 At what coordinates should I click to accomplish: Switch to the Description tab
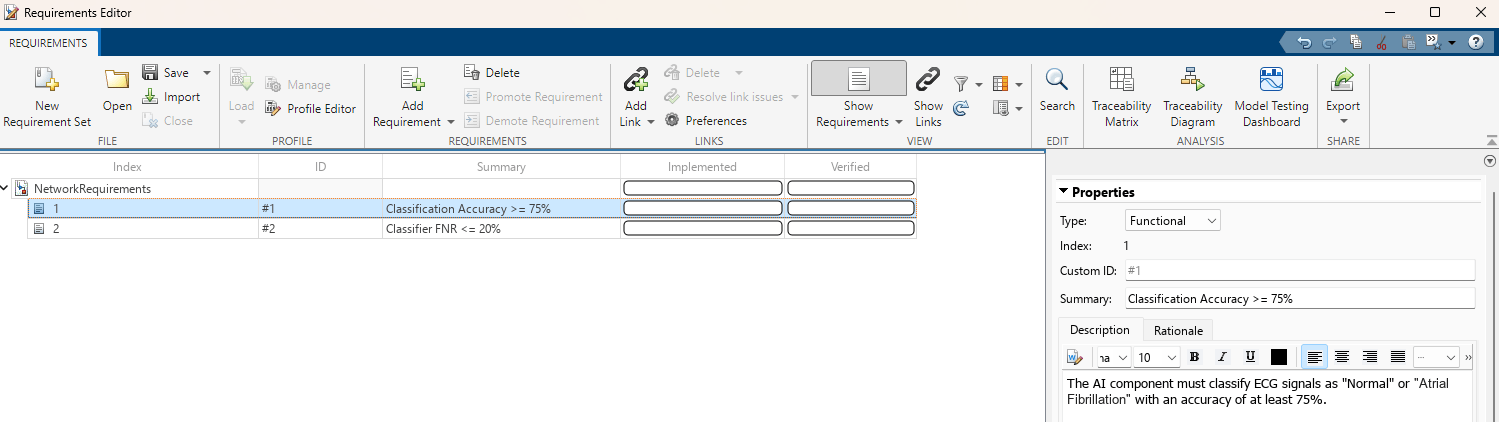click(1100, 330)
